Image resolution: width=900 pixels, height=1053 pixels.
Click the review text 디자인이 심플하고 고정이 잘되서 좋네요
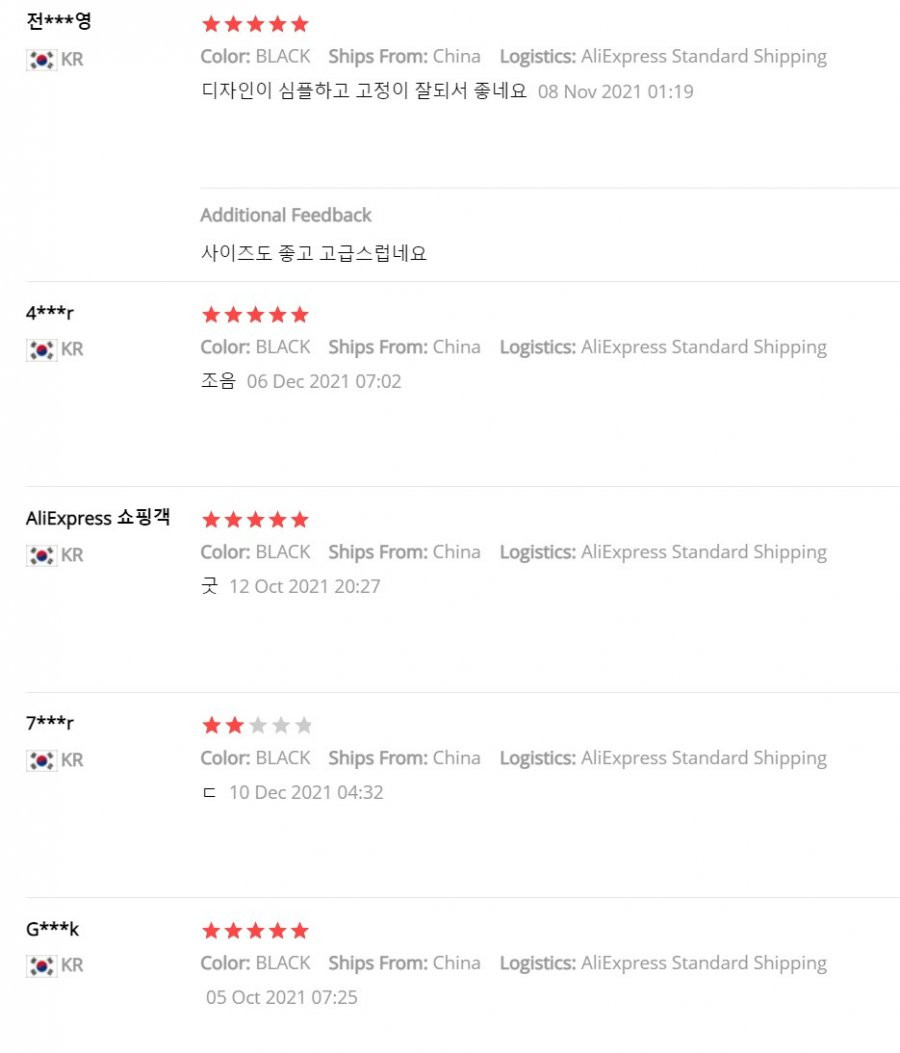coord(364,91)
